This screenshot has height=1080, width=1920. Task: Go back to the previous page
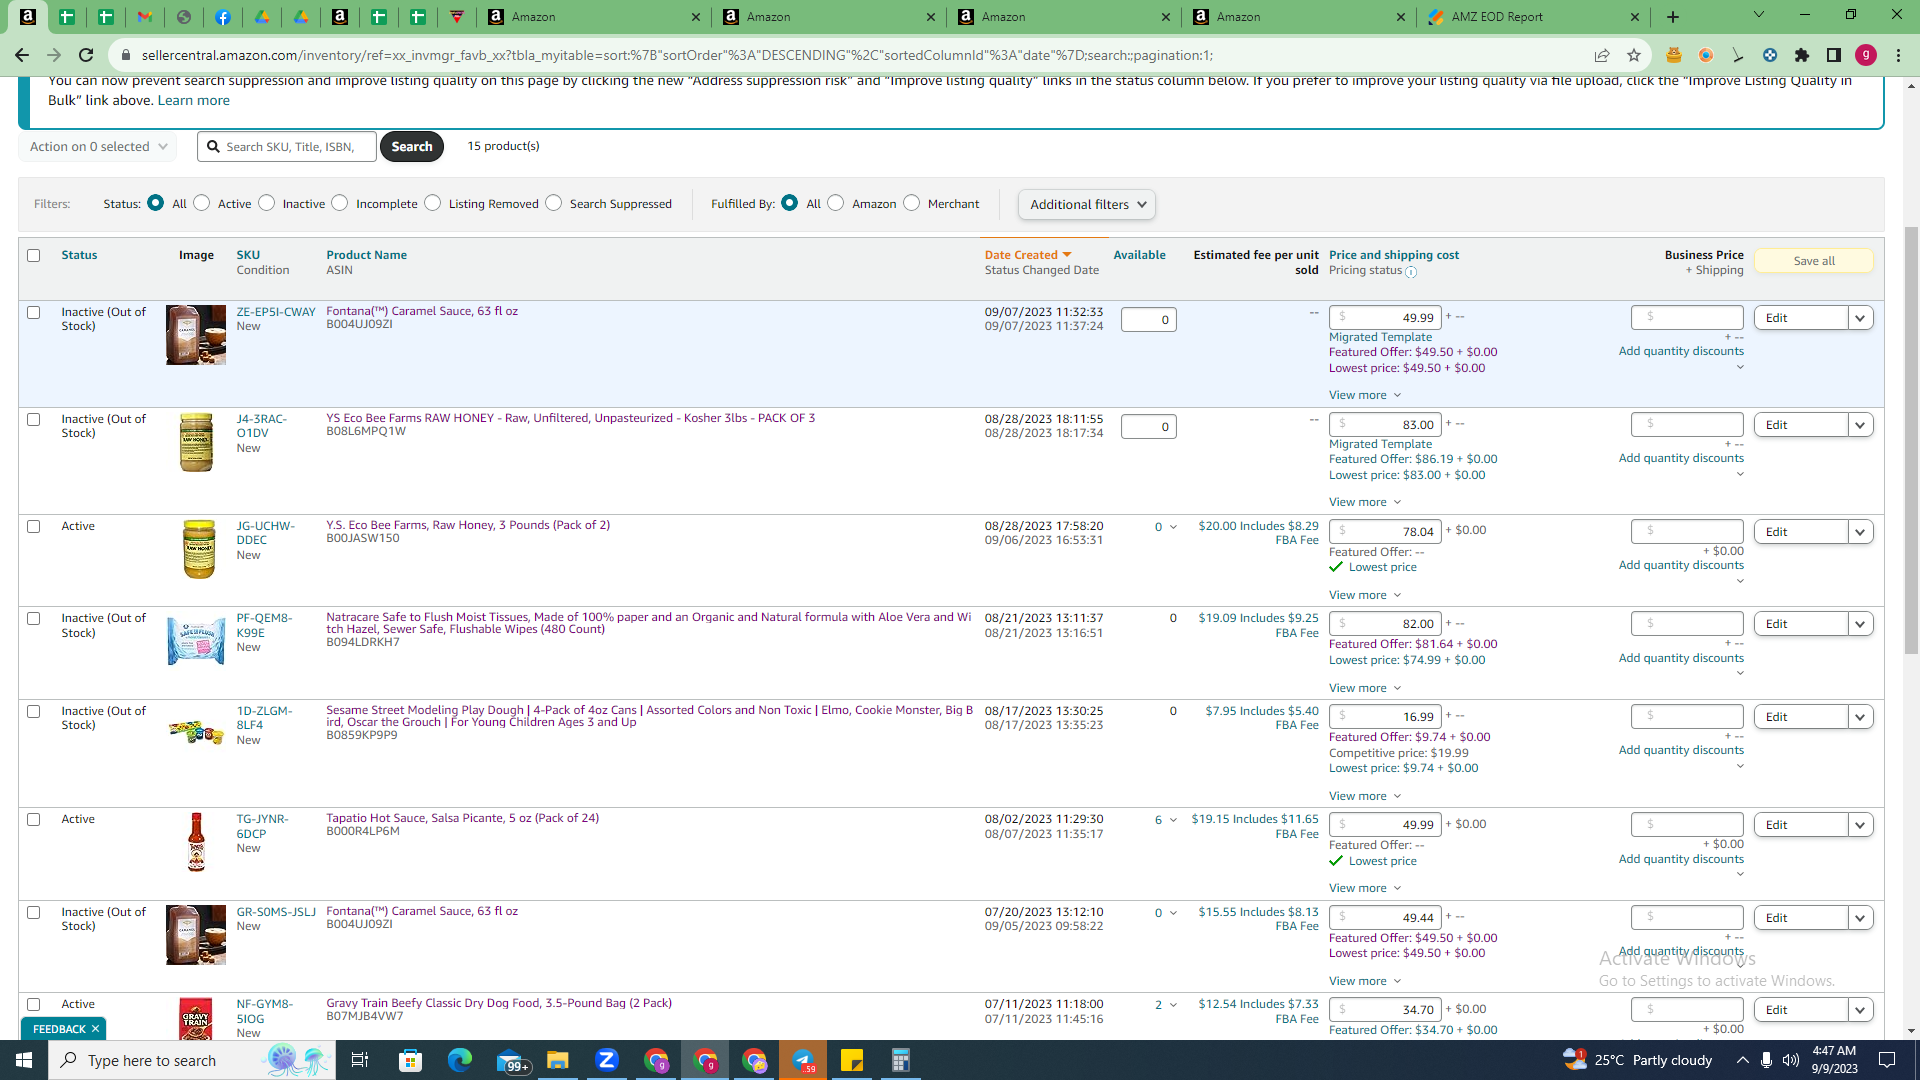22,55
